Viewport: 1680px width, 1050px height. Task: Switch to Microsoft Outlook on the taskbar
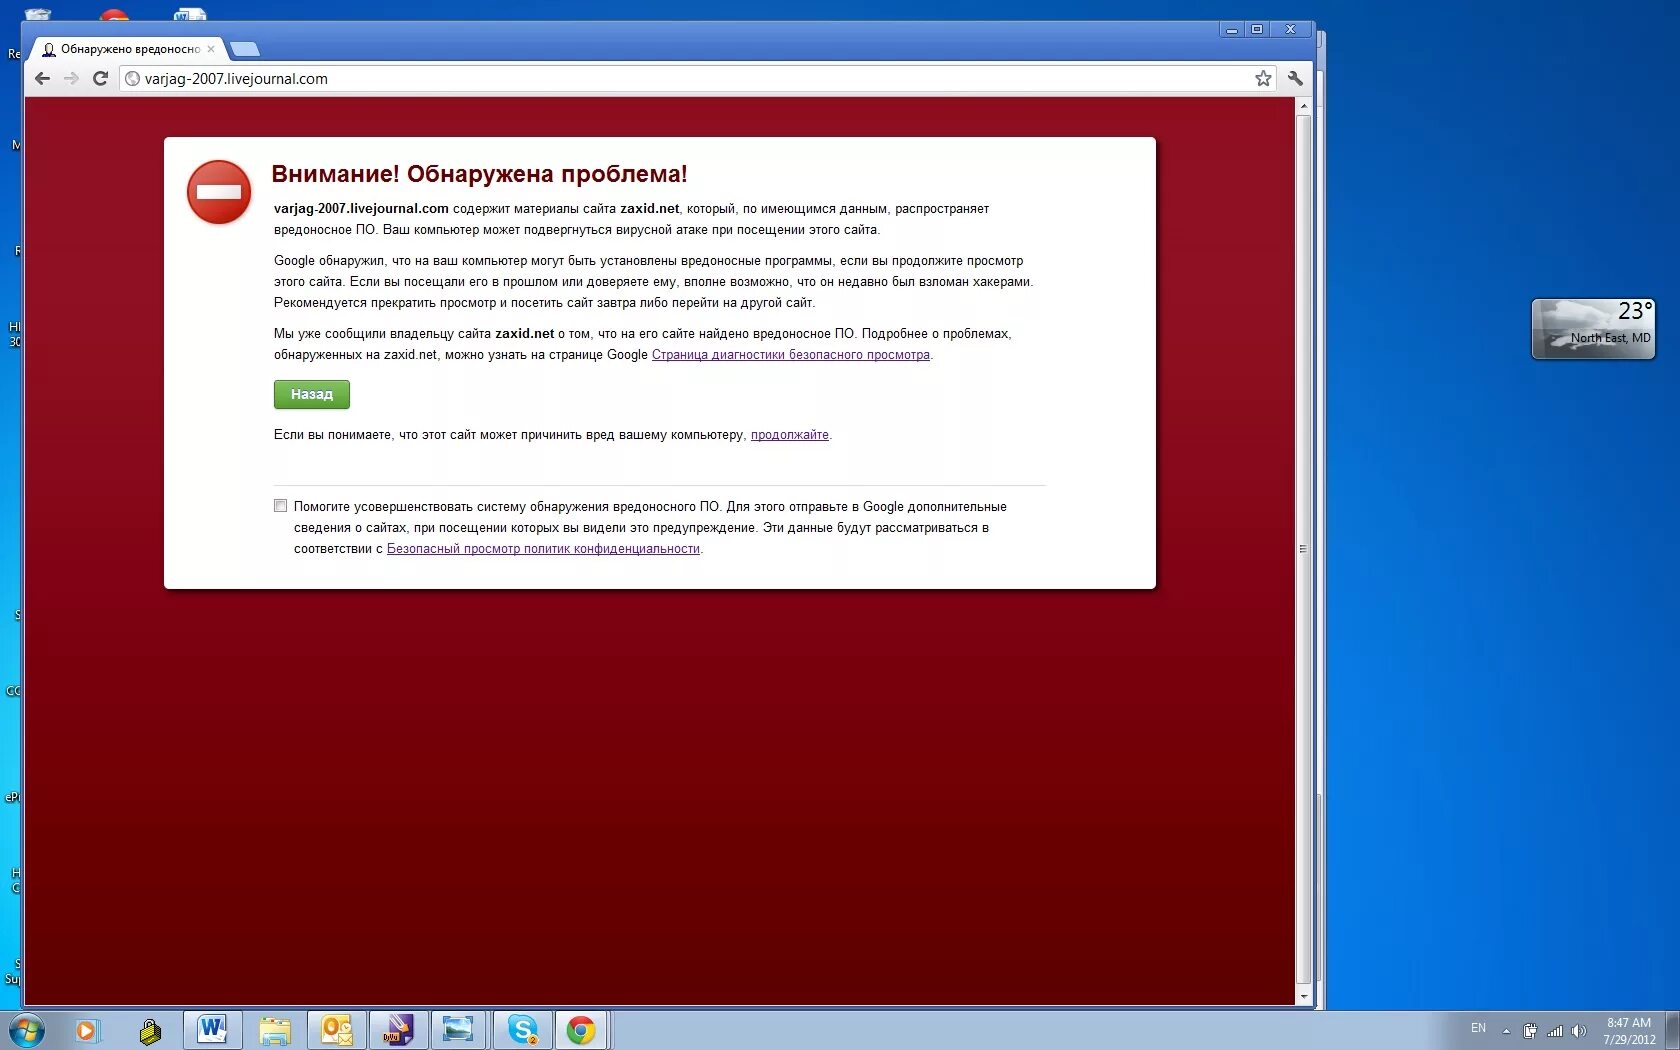click(337, 1030)
